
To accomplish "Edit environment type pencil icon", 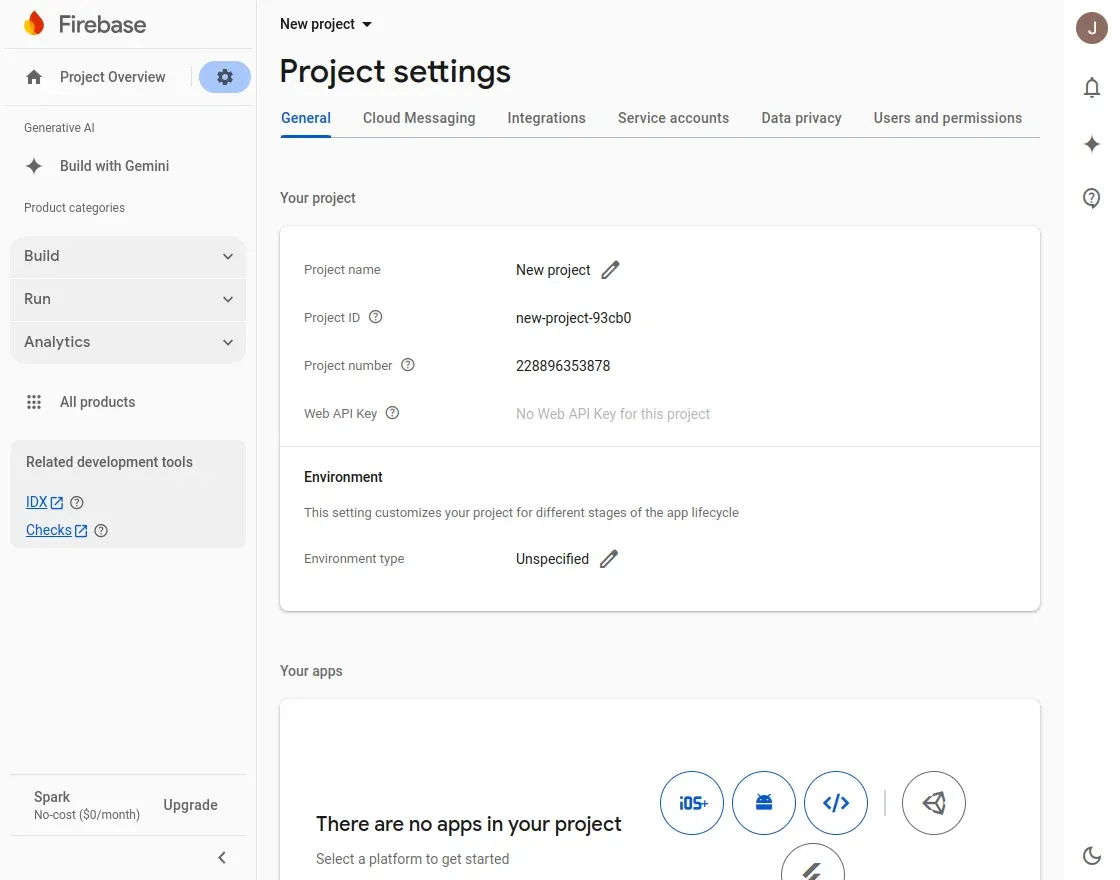I will tap(609, 559).
